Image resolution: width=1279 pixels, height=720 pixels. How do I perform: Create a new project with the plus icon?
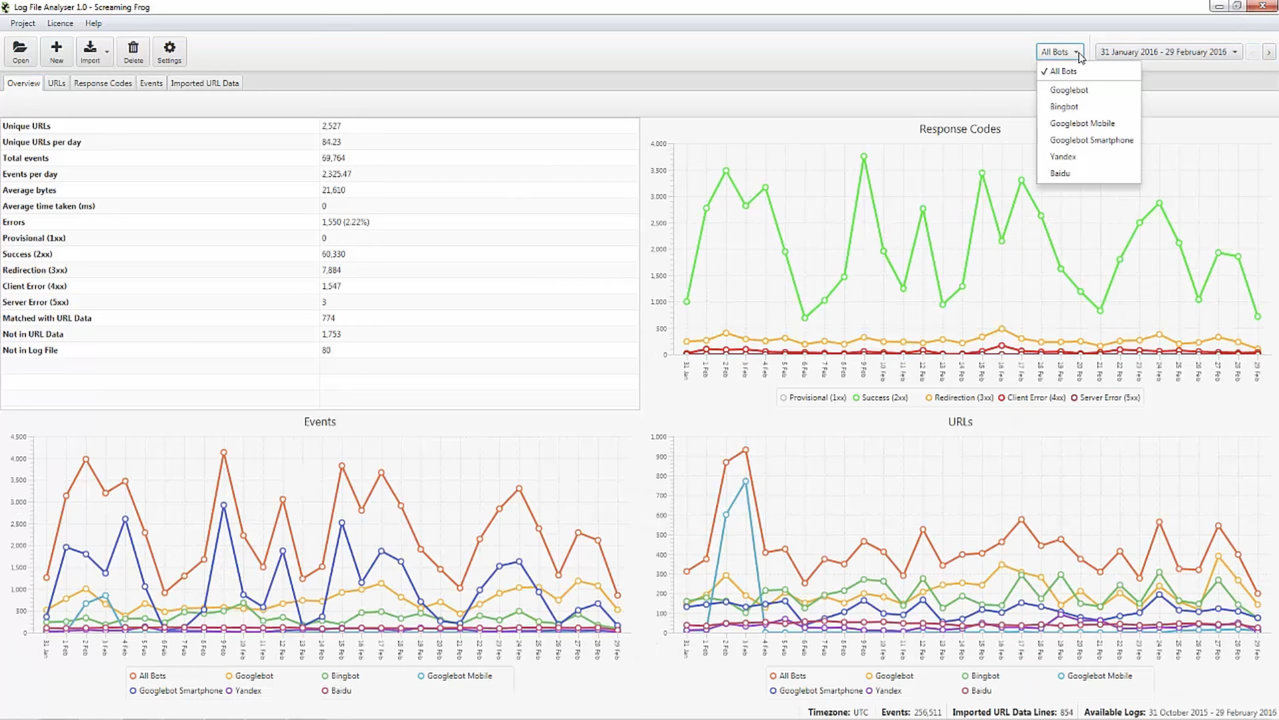[x=56, y=51]
